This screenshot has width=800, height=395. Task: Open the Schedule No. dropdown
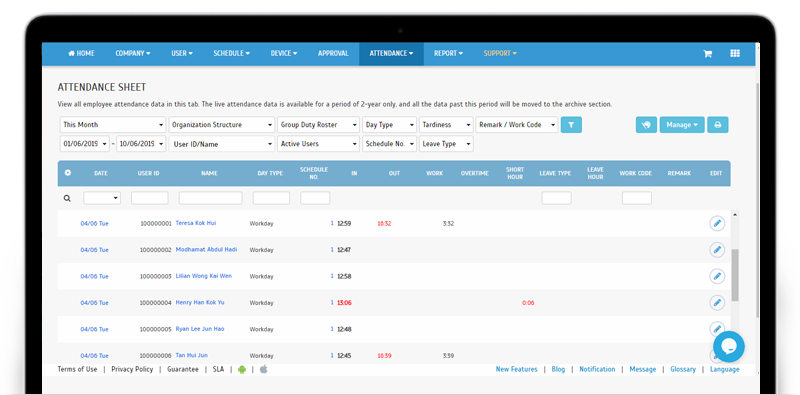[389, 144]
